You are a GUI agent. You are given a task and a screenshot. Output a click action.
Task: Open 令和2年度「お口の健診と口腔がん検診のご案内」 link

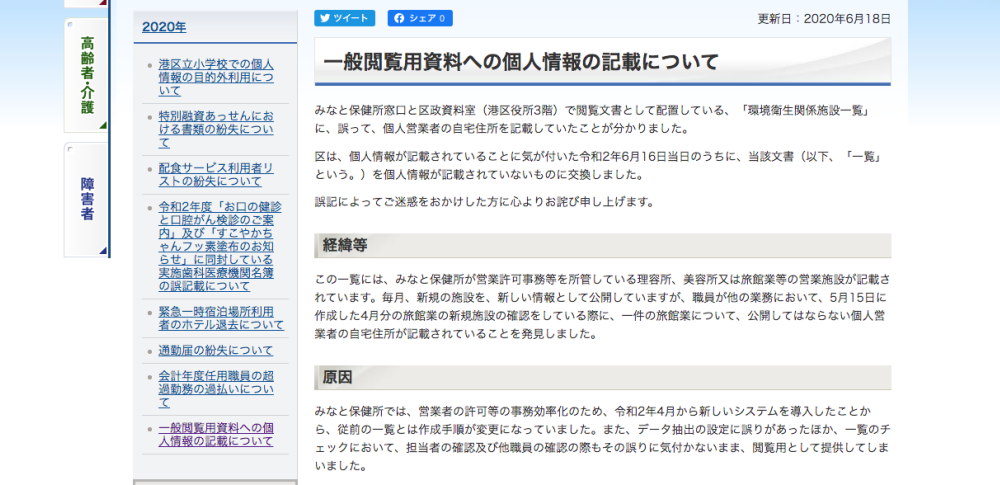(220, 246)
